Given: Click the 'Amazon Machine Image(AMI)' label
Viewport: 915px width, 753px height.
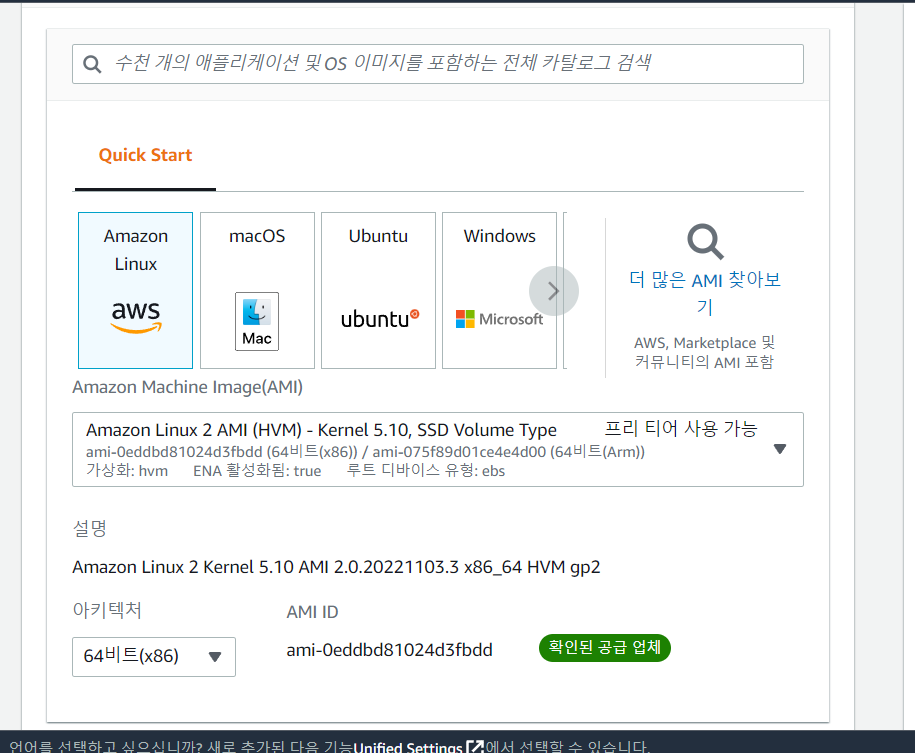Looking at the screenshot, I should click(187, 387).
